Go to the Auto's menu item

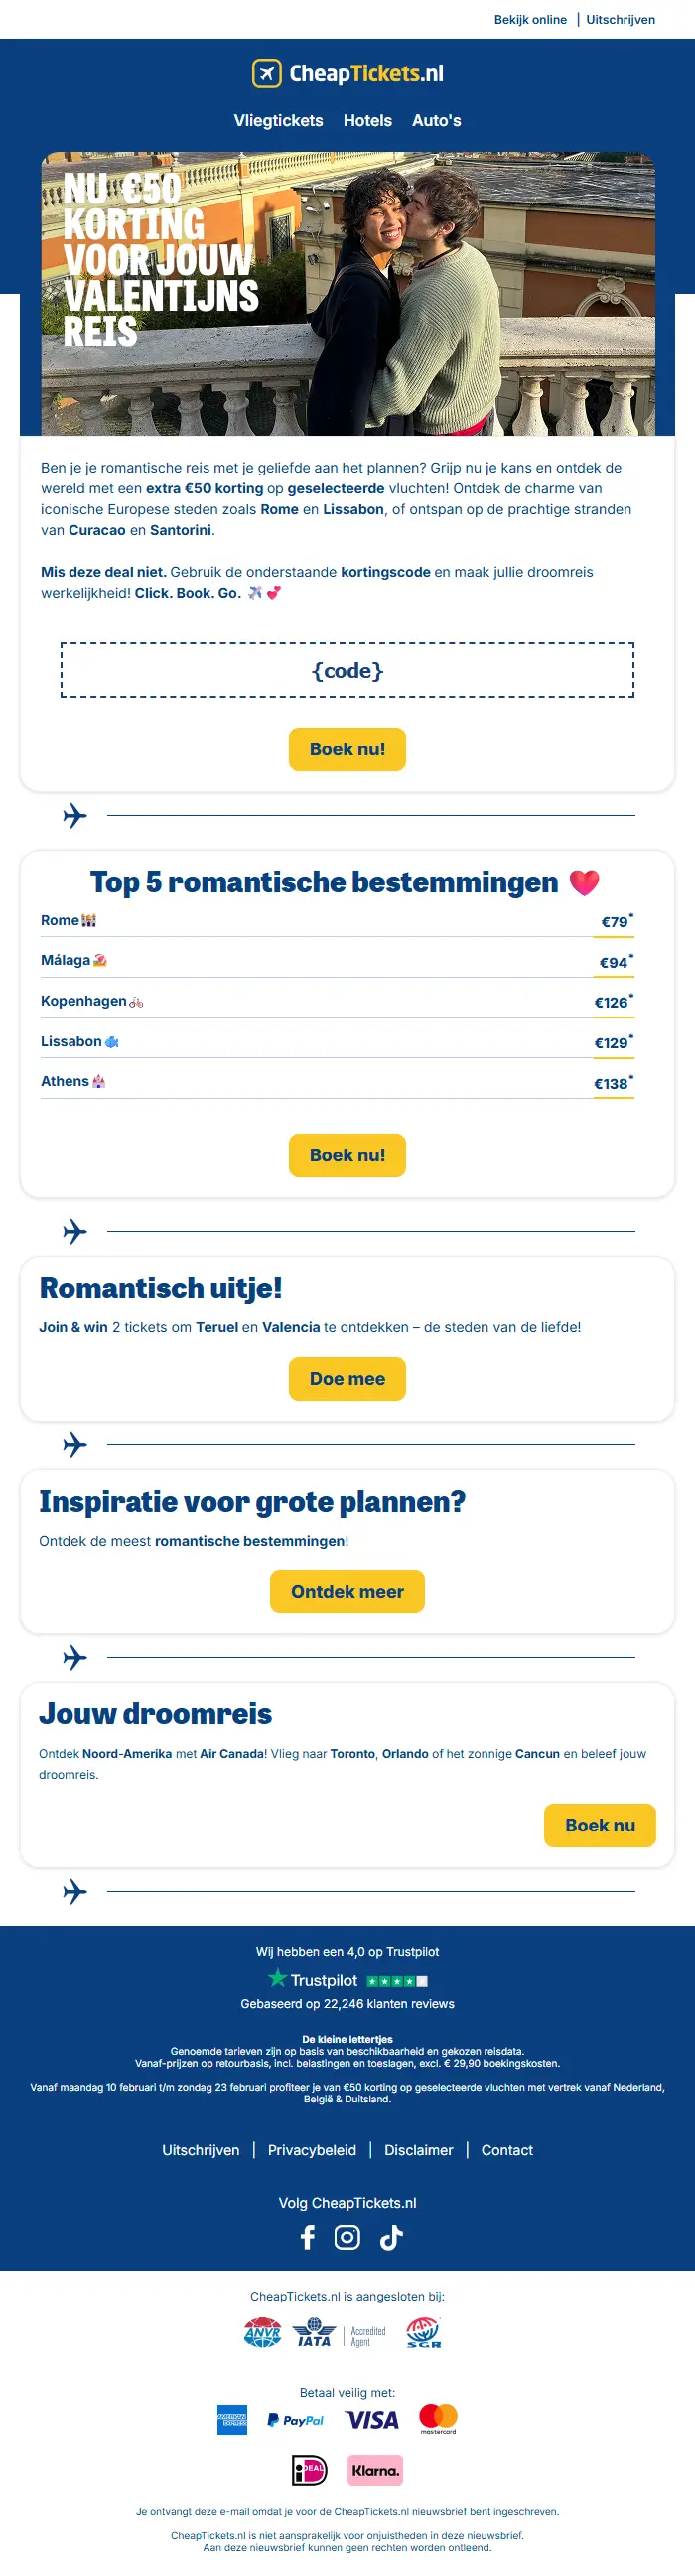pyautogui.click(x=436, y=120)
